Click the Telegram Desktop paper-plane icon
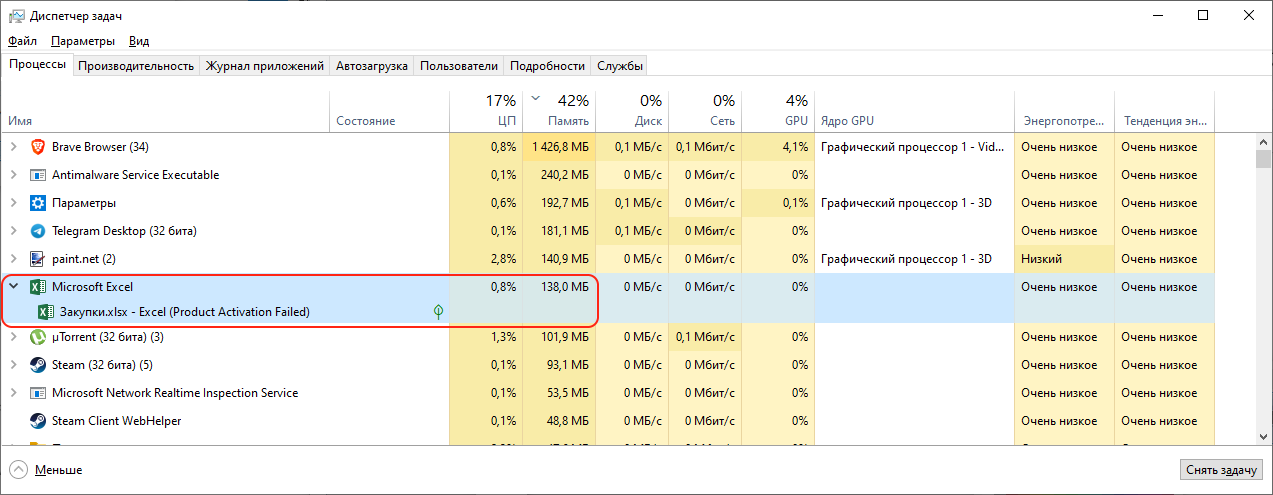The width and height of the screenshot is (1273, 495). pyautogui.click(x=38, y=231)
